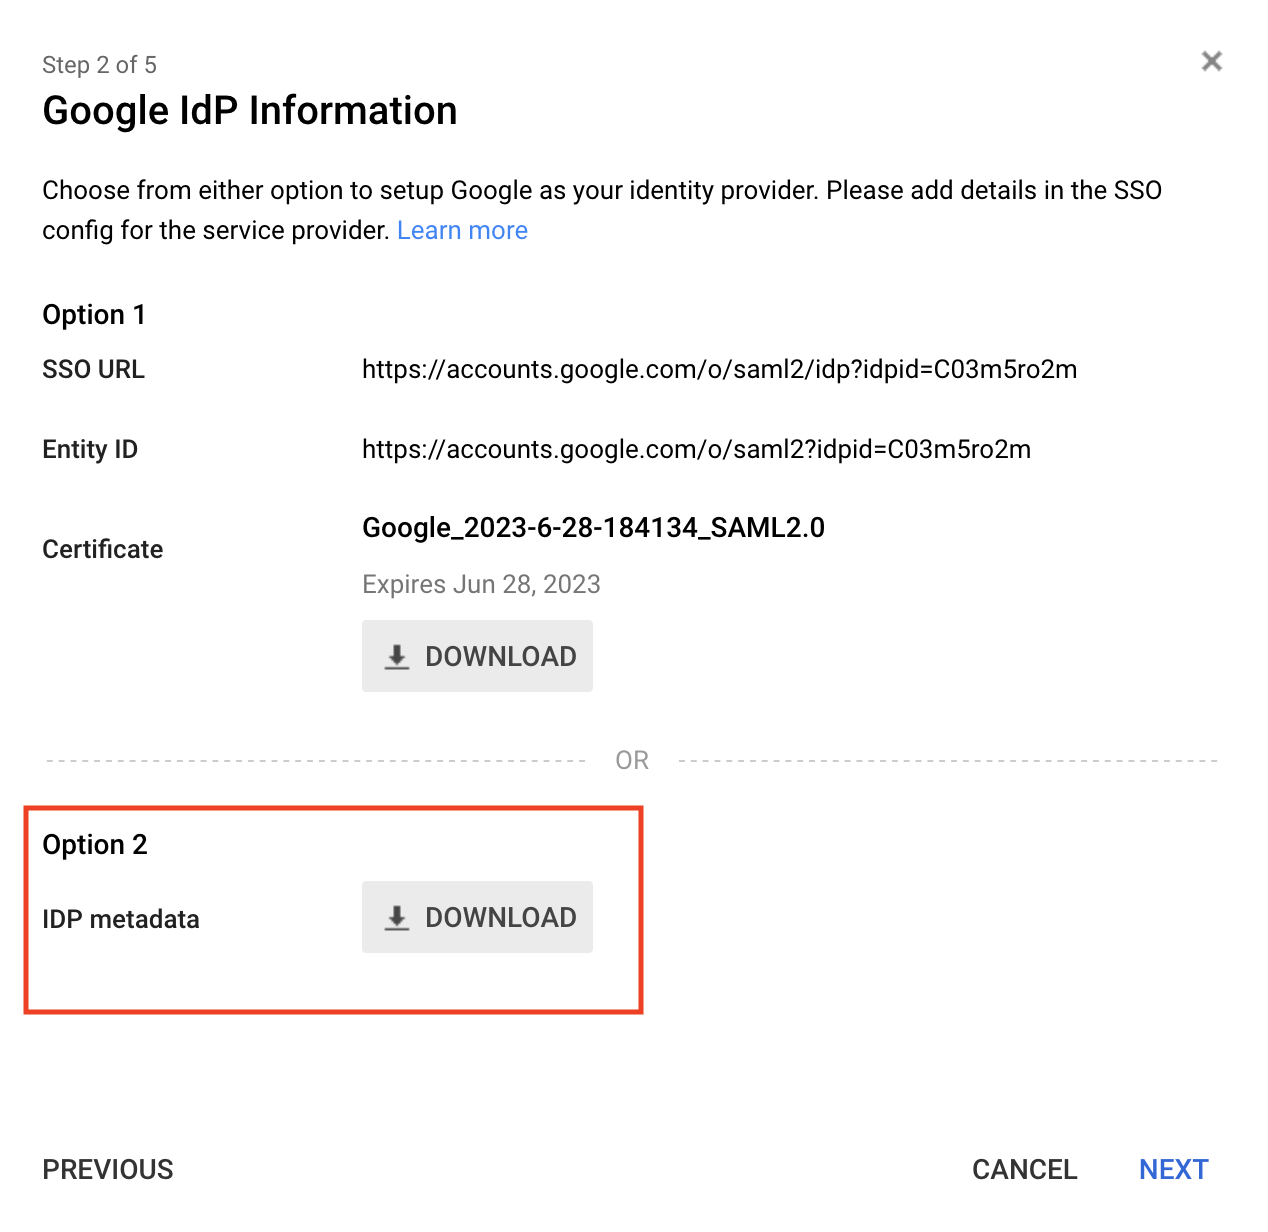Image resolution: width=1268 pixels, height=1232 pixels.
Task: Select the Entity ID URL value
Action: point(696,450)
